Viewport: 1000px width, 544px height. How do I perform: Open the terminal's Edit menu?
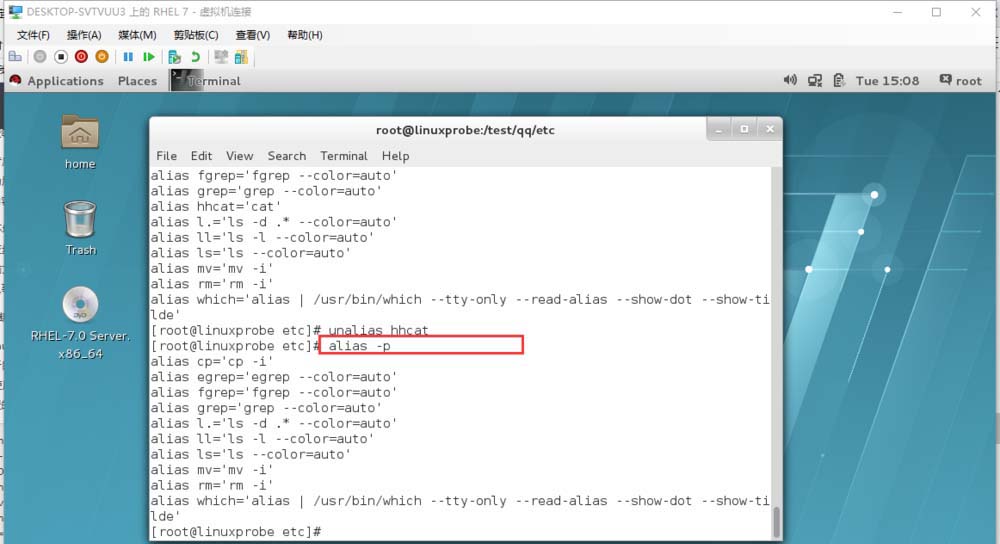pyautogui.click(x=201, y=156)
